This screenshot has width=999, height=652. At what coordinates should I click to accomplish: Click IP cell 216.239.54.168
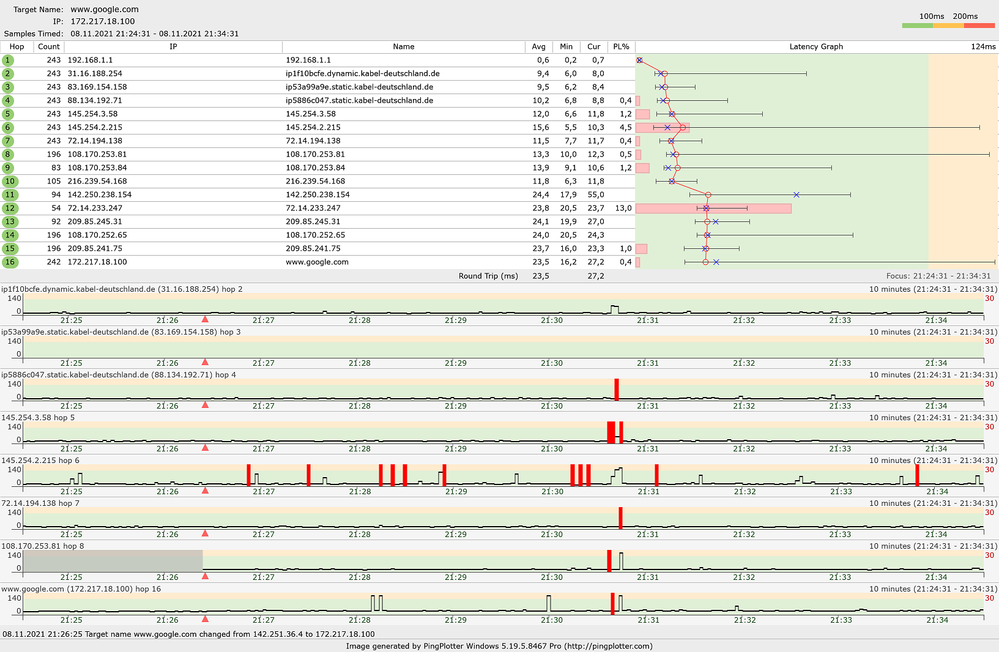pyautogui.click(x=97, y=181)
